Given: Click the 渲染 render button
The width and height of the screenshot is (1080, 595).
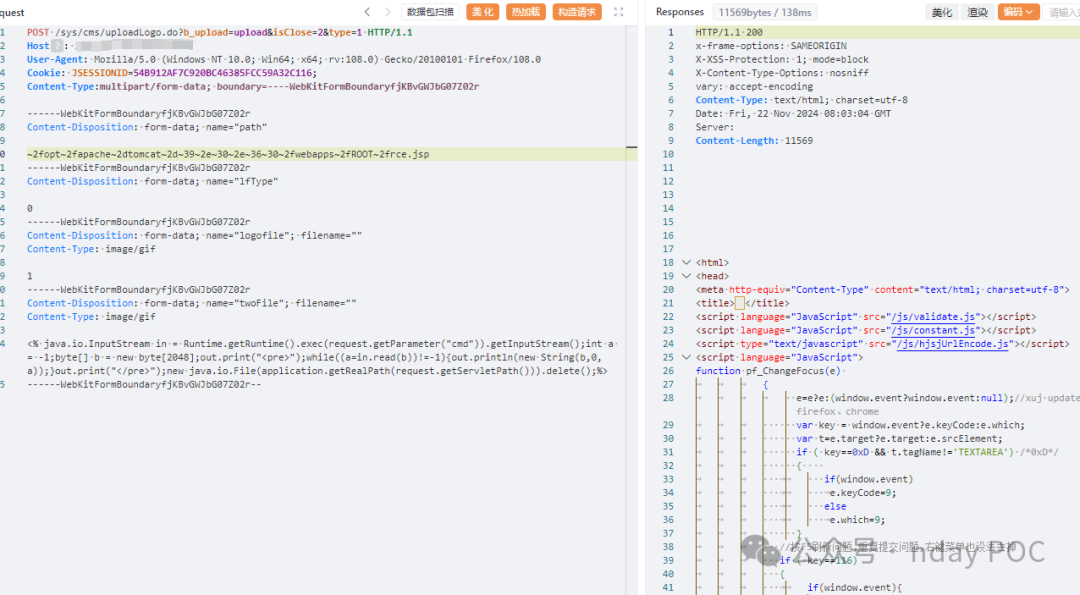Looking at the screenshot, I should (x=977, y=12).
